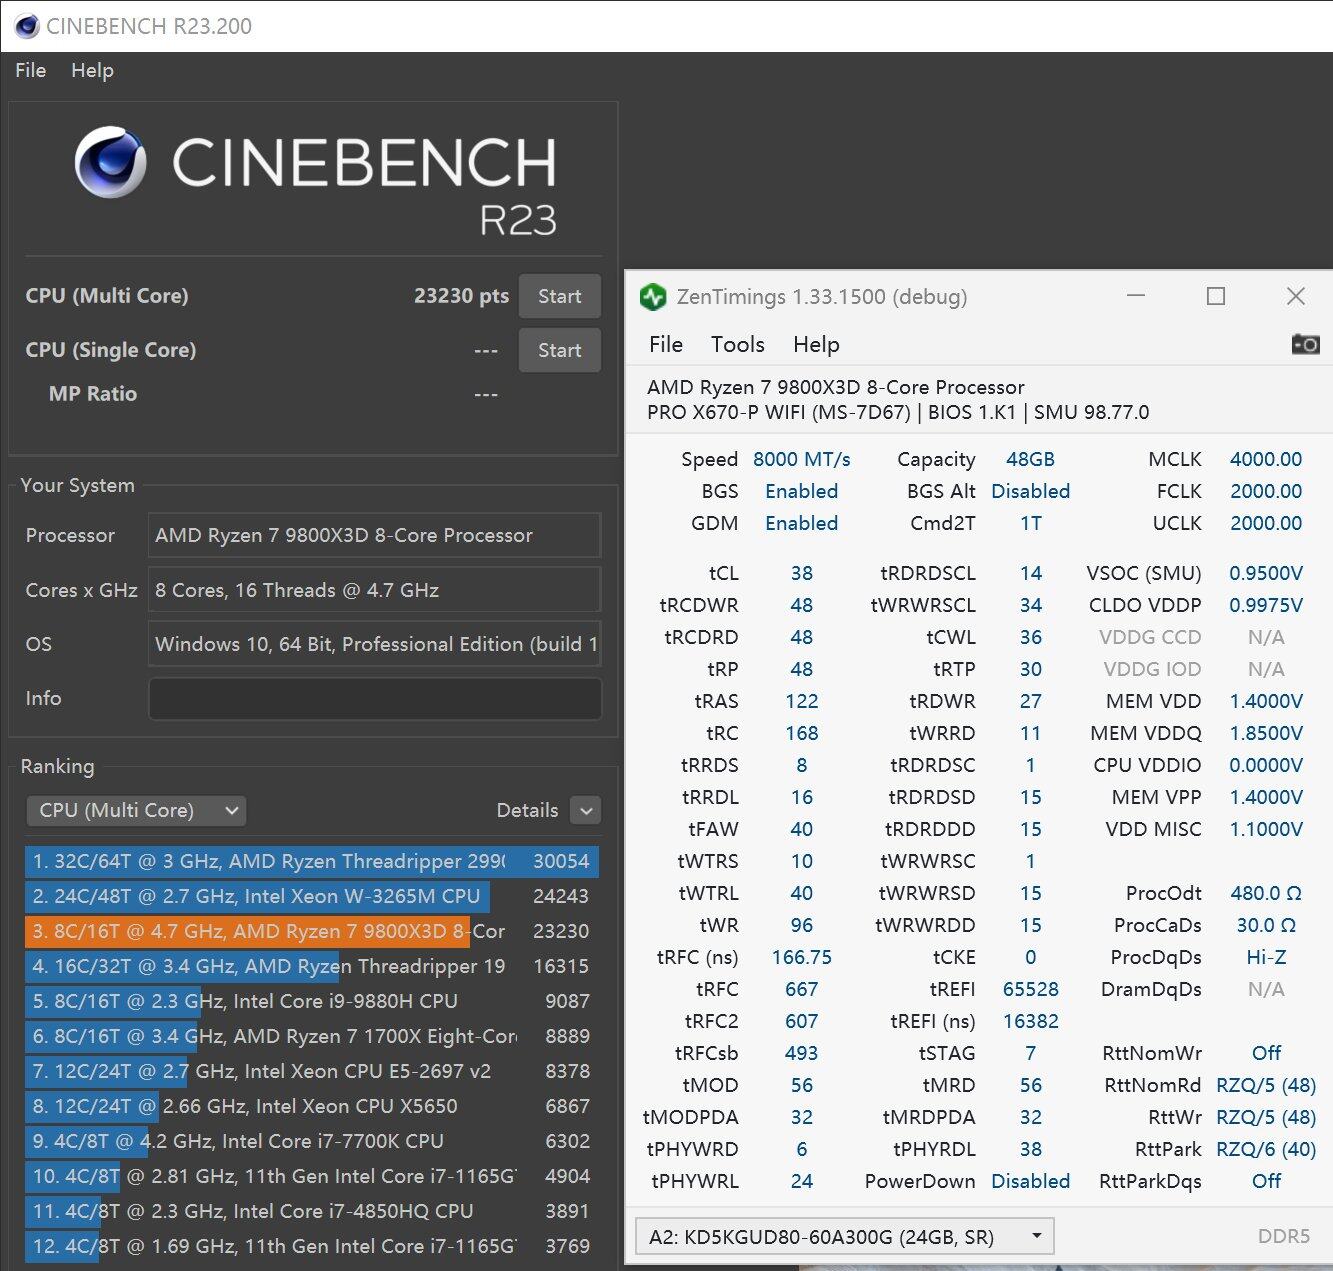Click the RttPark RZQ/6 (40) value
Image resolution: width=1333 pixels, height=1271 pixels.
tap(1266, 1149)
